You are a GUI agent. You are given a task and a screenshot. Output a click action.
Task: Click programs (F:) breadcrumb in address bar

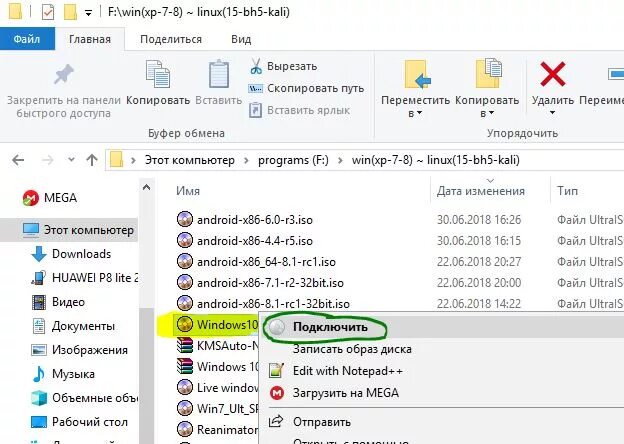pyautogui.click(x=293, y=160)
